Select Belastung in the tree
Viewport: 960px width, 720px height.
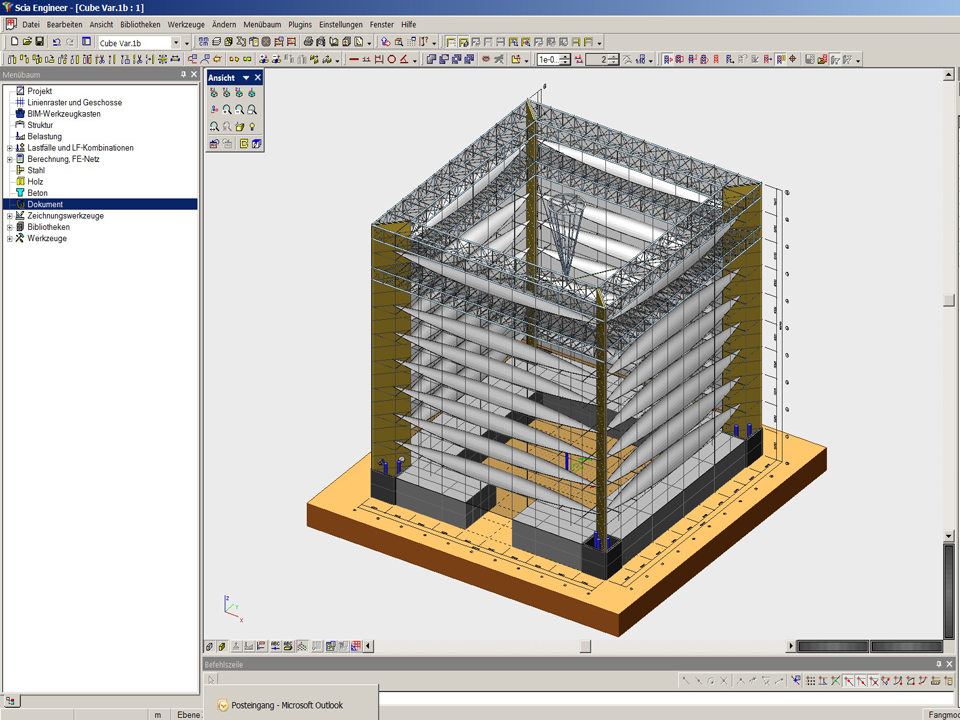(x=44, y=137)
